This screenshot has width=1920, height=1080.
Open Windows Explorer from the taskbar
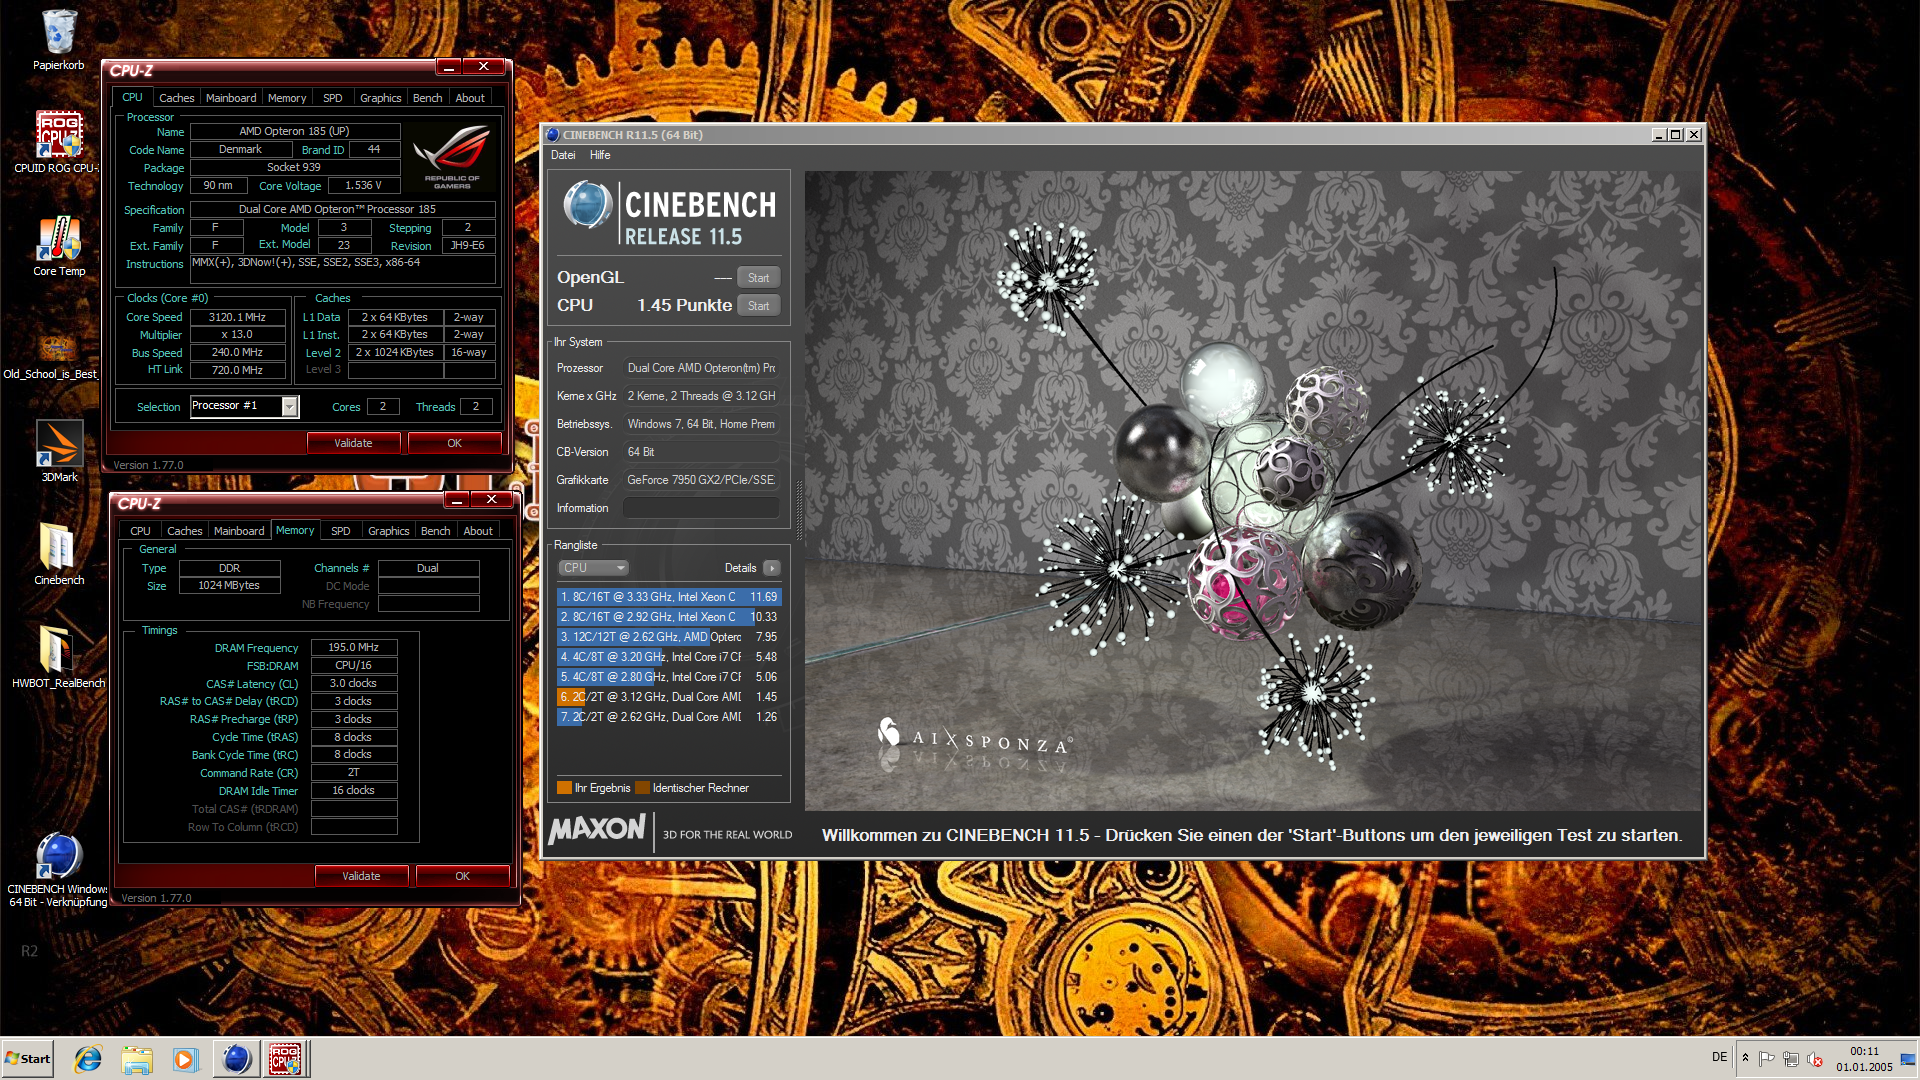point(137,1058)
